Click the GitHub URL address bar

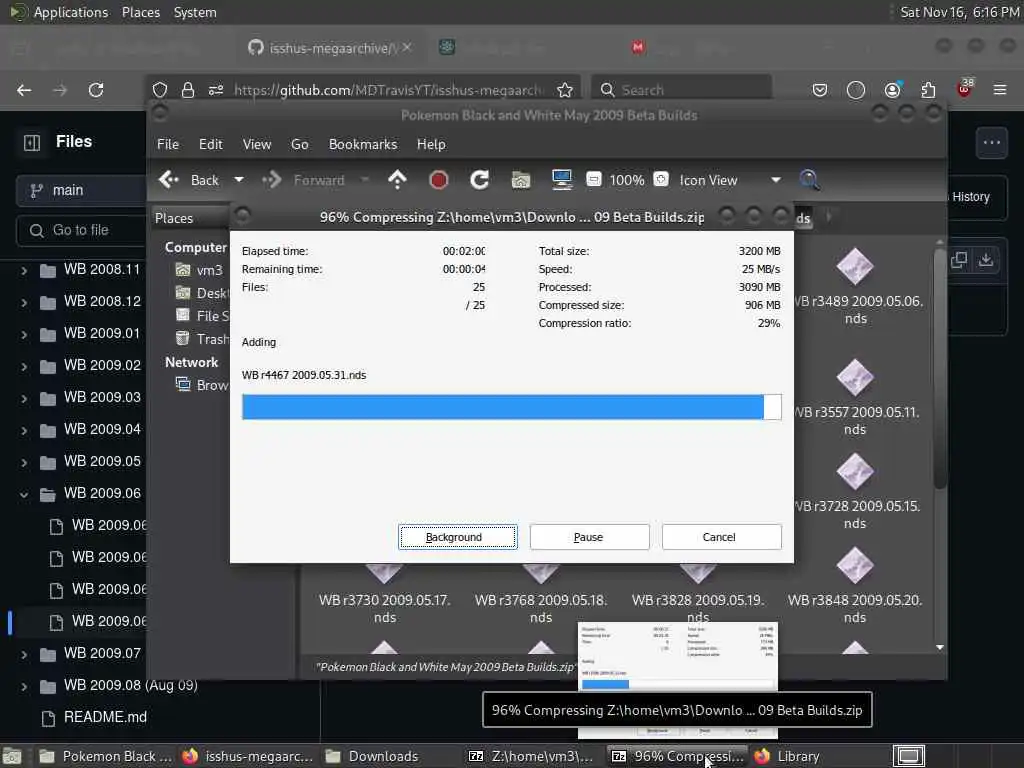click(x=388, y=90)
